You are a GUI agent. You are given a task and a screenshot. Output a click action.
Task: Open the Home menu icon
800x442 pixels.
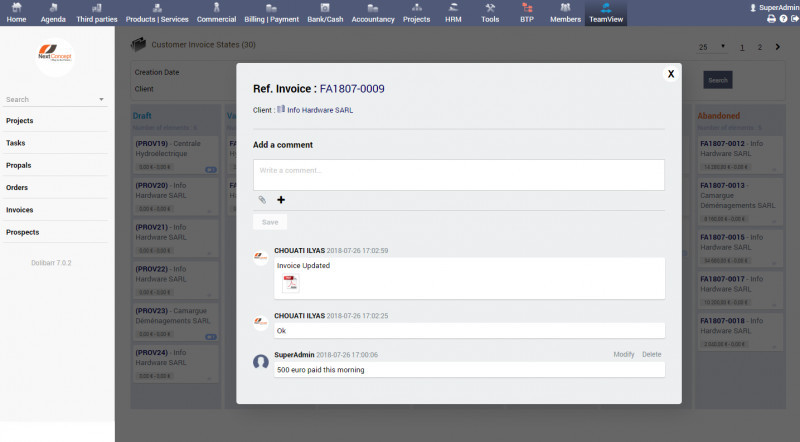tap(16, 8)
